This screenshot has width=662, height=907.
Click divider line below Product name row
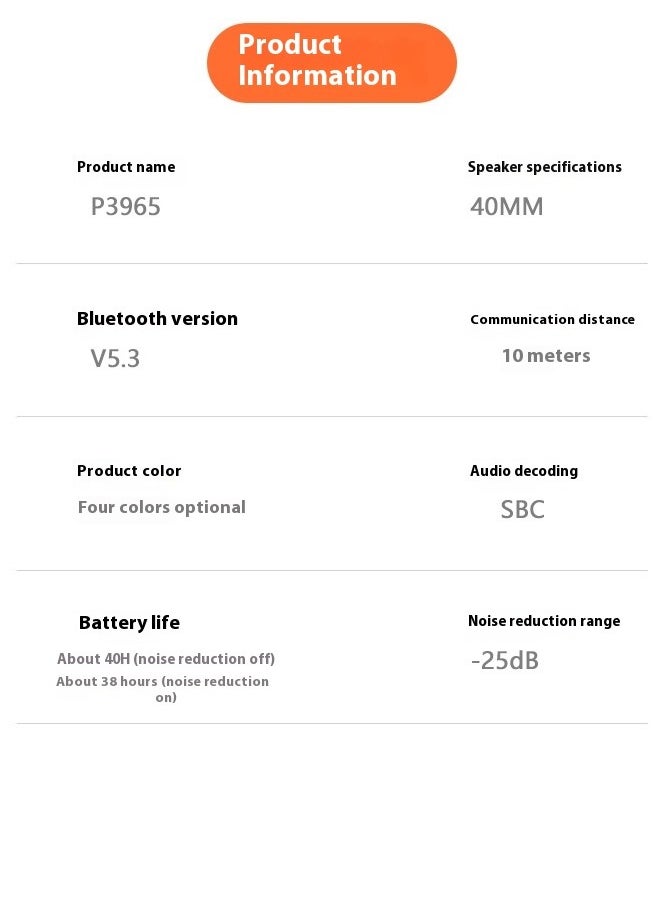coord(332,263)
